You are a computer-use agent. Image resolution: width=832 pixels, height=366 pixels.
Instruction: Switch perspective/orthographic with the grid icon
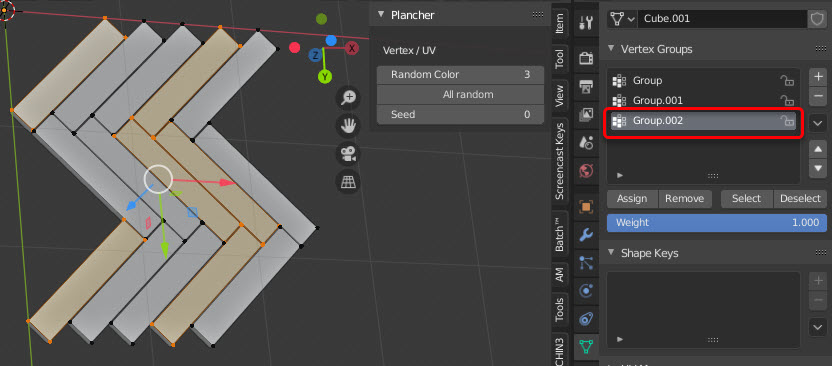point(349,182)
